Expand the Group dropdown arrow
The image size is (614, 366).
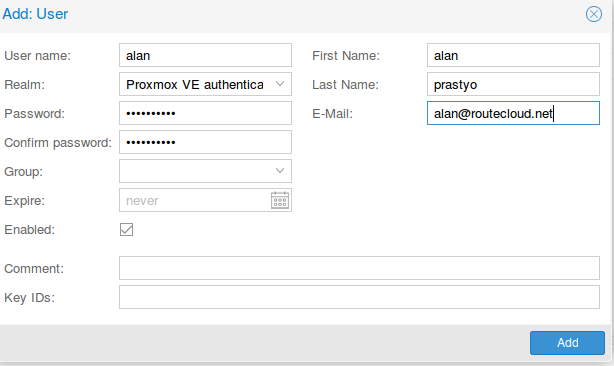click(280, 171)
